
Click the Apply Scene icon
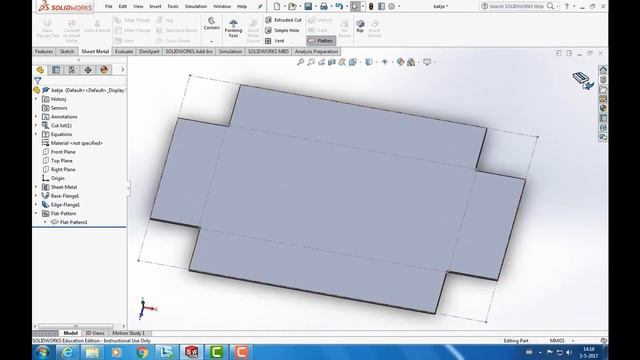411,62
